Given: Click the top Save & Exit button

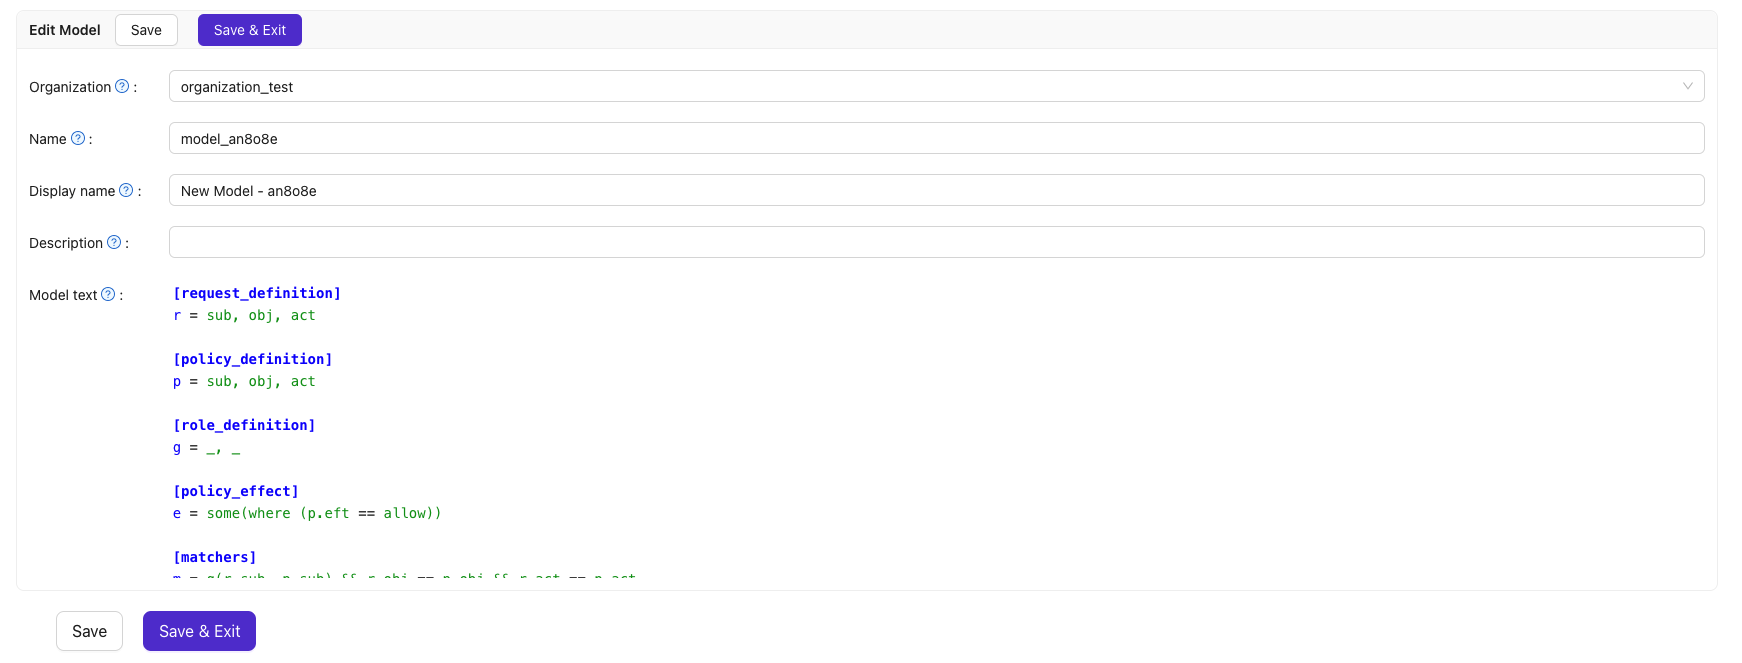Looking at the screenshot, I should coord(250,30).
